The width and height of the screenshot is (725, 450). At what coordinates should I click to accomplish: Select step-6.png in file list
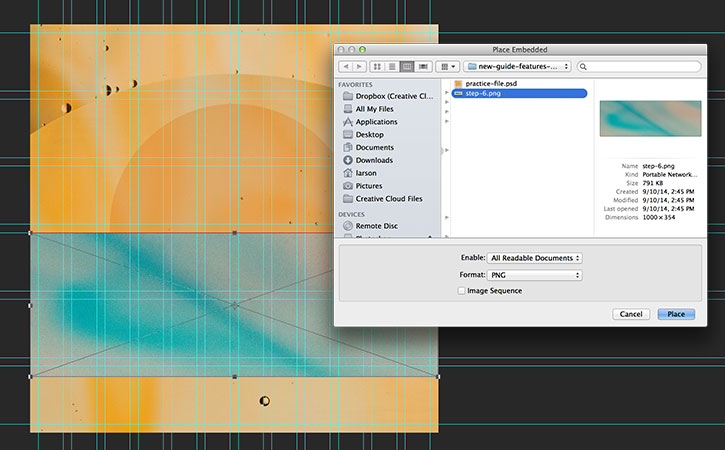(x=519, y=93)
